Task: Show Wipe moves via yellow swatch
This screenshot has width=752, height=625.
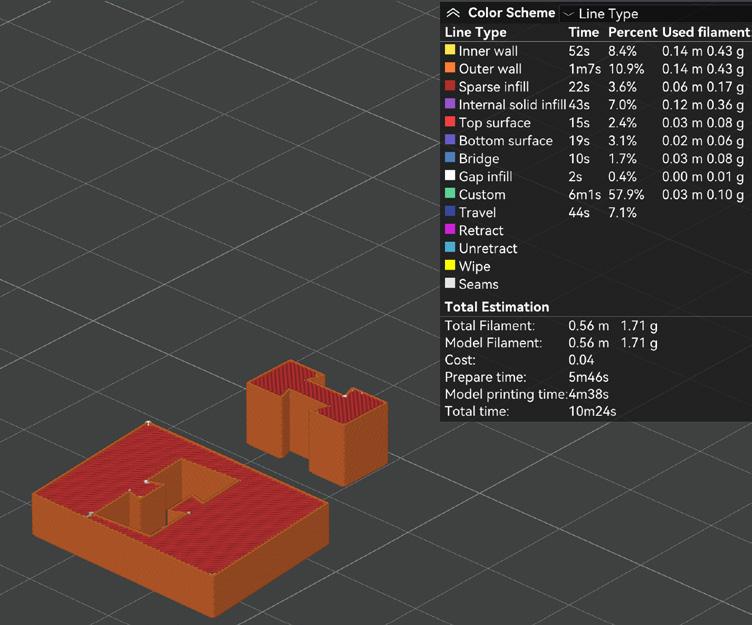Action: click(x=449, y=265)
